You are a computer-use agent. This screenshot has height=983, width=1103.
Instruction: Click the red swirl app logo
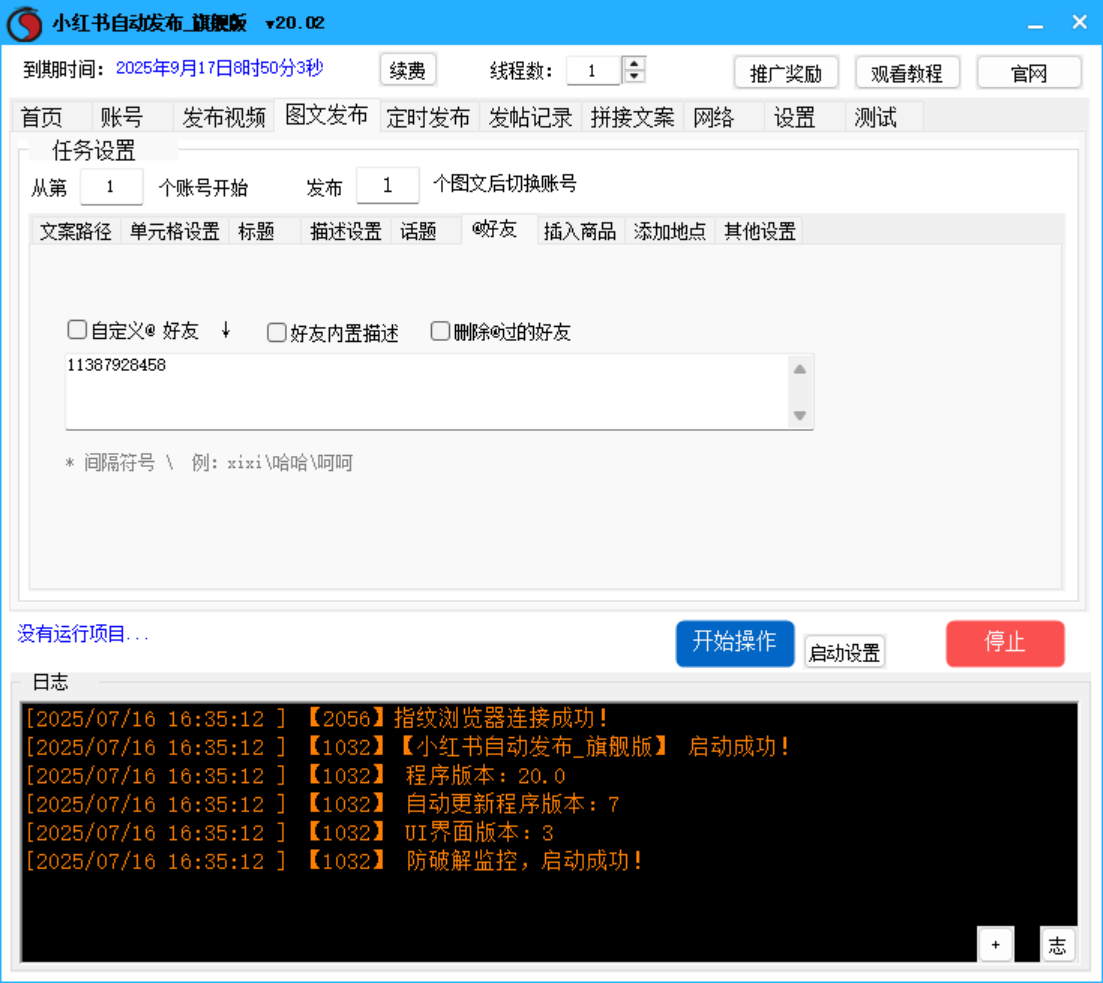tap(25, 23)
